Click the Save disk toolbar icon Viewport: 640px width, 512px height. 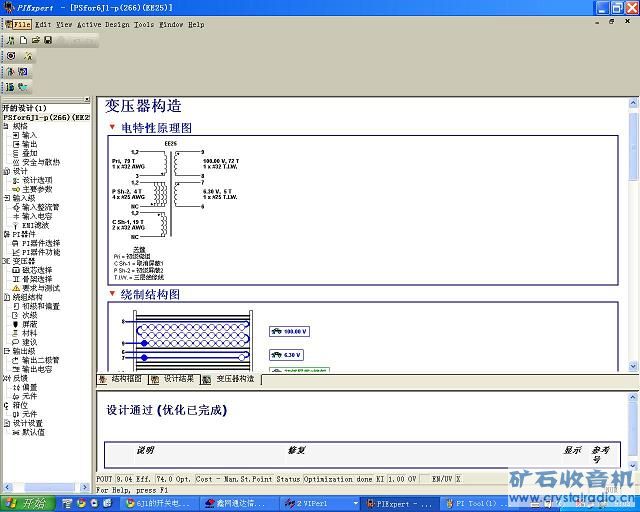pyautogui.click(x=47, y=40)
